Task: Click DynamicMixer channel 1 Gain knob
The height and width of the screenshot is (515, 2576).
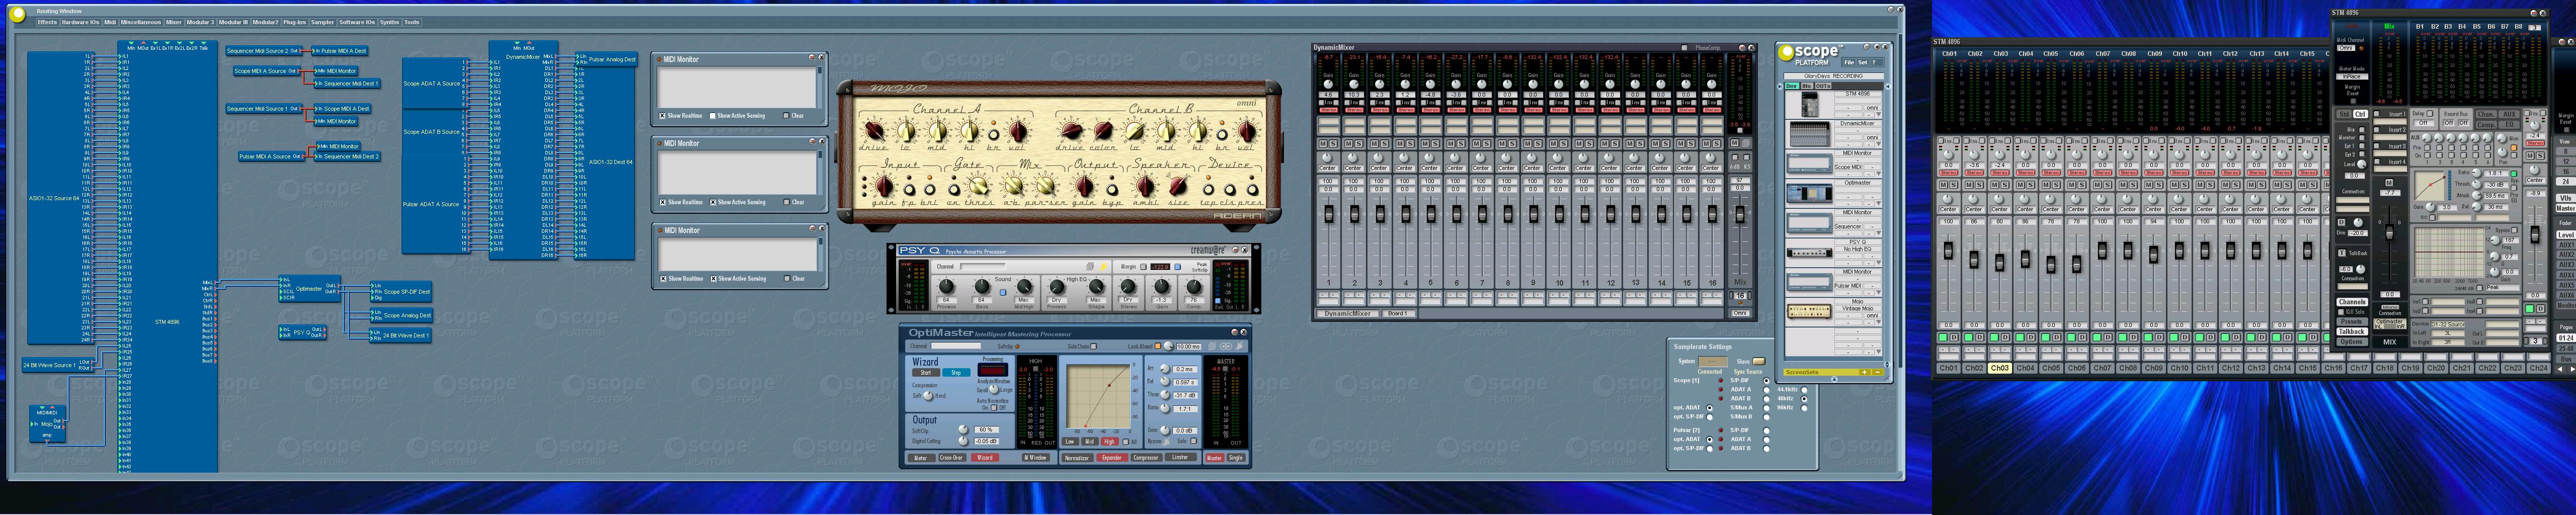Action: point(1328,84)
